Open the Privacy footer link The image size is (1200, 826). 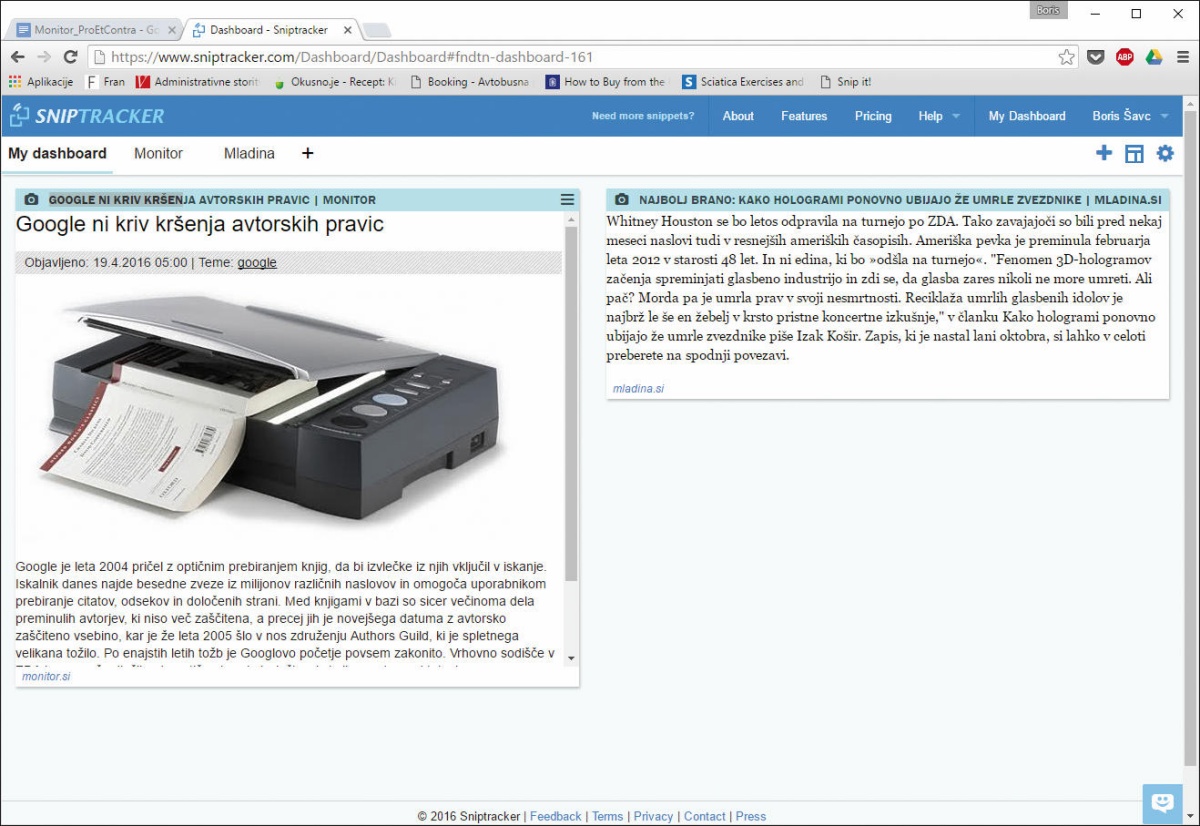[653, 816]
